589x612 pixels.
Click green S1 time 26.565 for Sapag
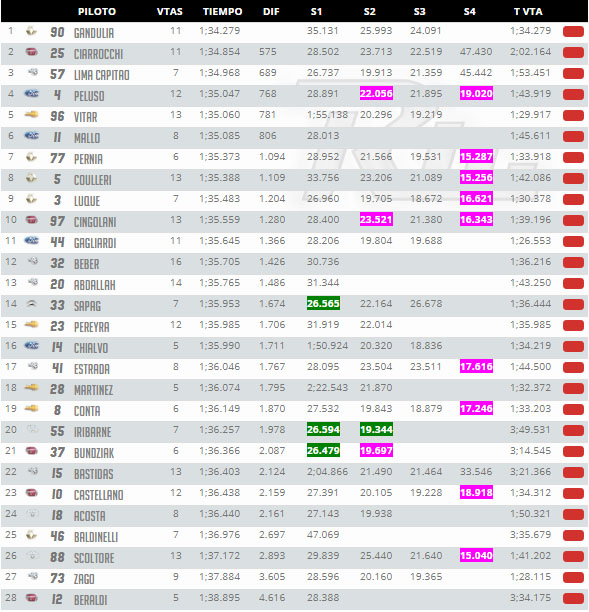323,304
